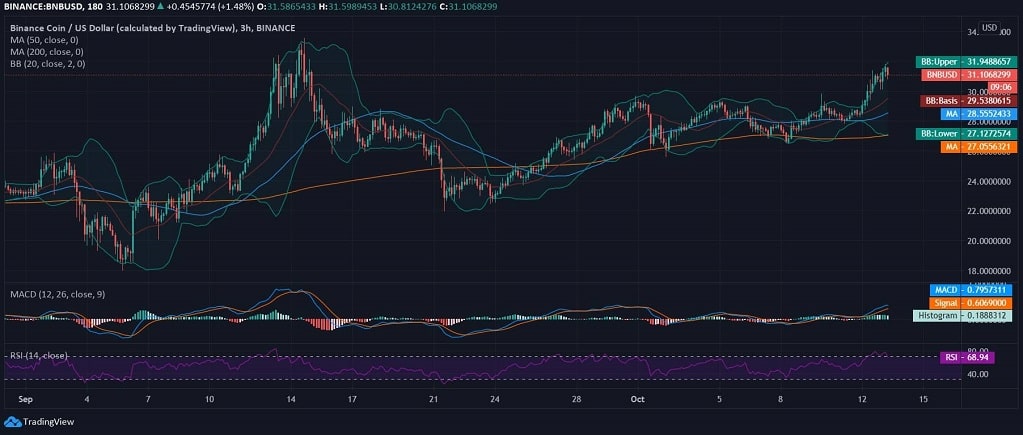Click the blue MA 28.5552433 label
This screenshot has width=1023, height=435.
click(x=979, y=114)
